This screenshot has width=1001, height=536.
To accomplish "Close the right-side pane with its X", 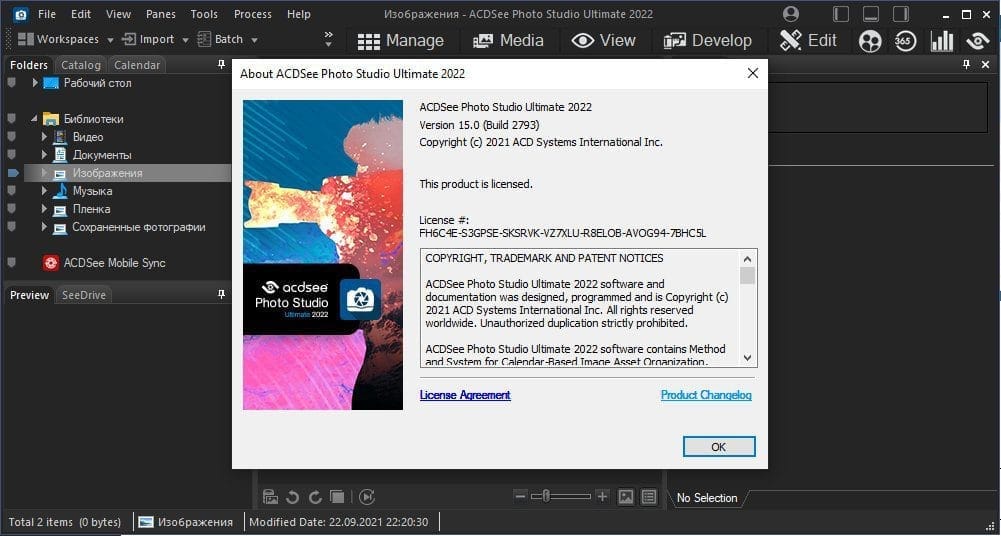I will click(x=985, y=64).
